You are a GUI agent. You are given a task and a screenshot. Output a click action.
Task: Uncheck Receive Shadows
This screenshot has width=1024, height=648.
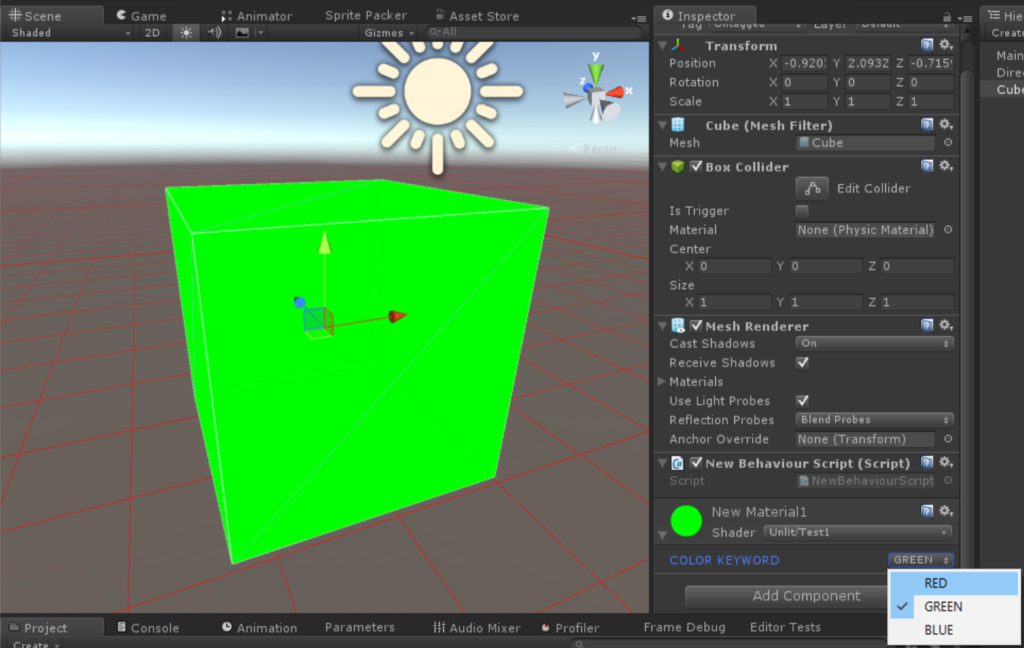coord(802,363)
